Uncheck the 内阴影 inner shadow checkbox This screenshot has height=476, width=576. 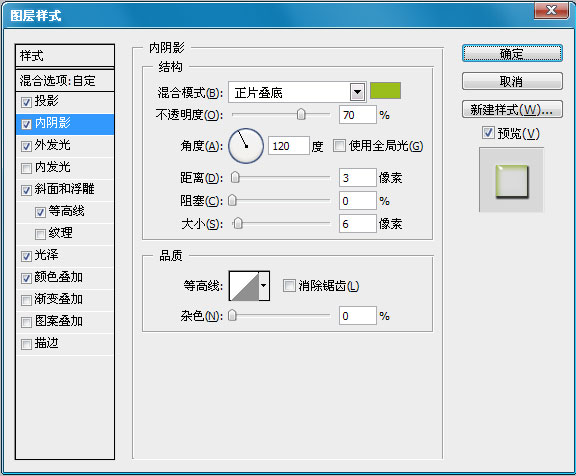click(x=26, y=124)
